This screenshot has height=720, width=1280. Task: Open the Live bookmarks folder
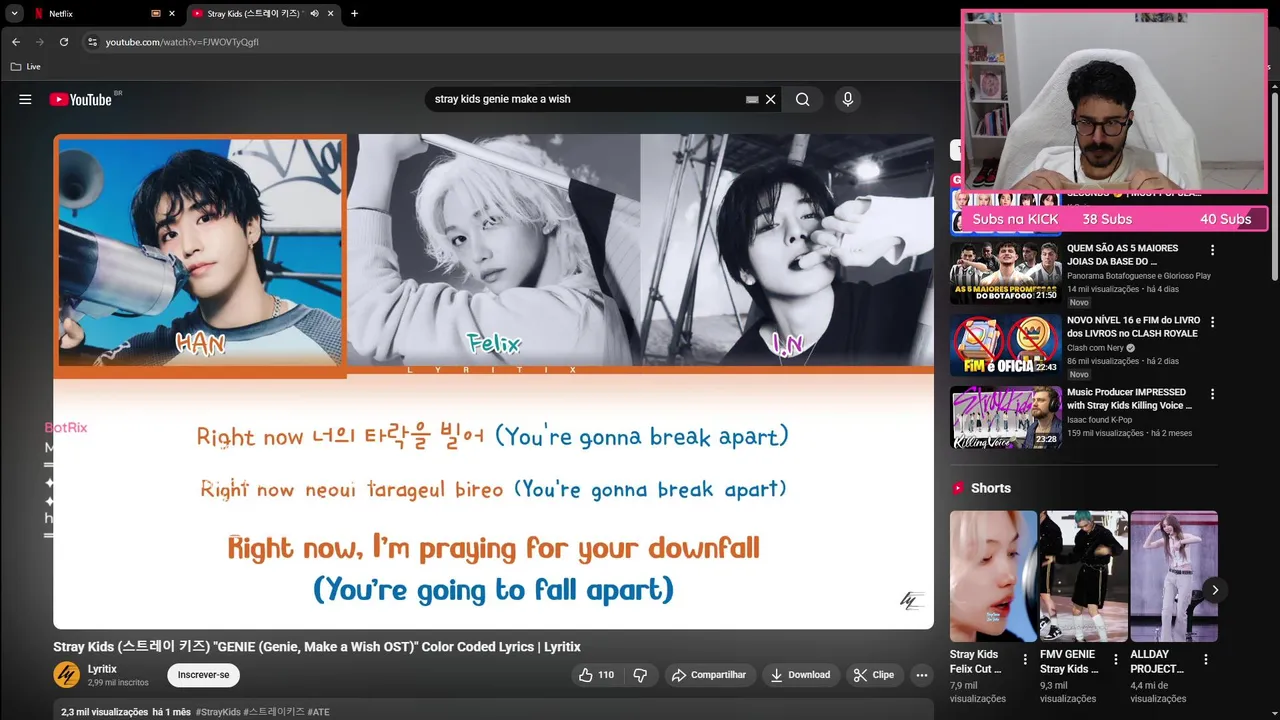[x=25, y=66]
